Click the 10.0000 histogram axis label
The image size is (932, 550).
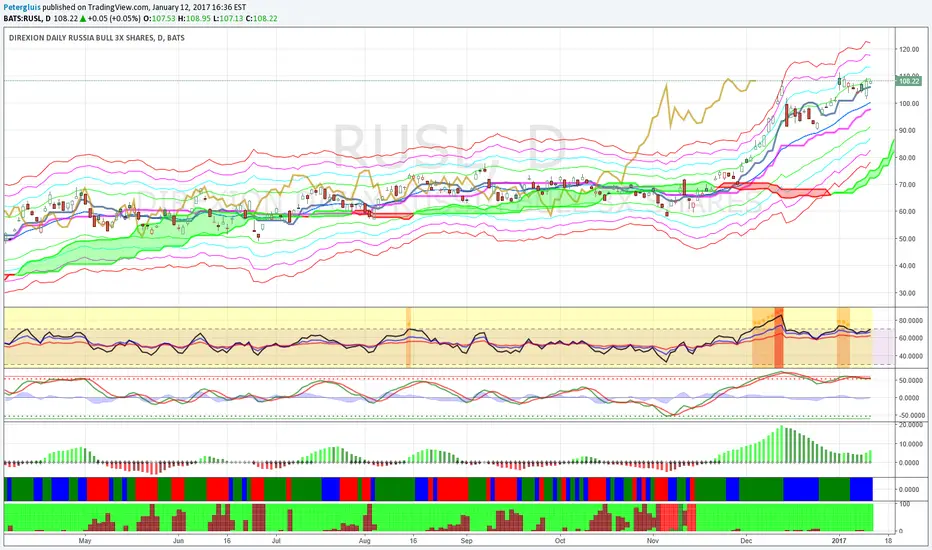(910, 444)
